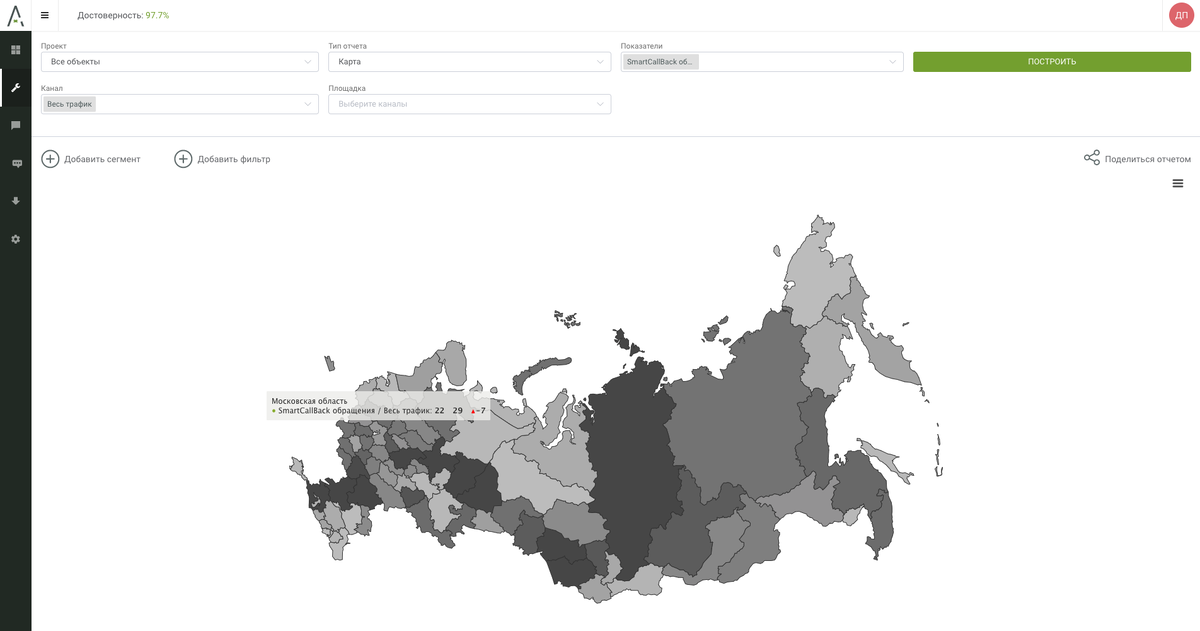This screenshot has width=1200, height=631.
Task: Open the Тип отчета dropdown showing Карта
Action: 469,62
